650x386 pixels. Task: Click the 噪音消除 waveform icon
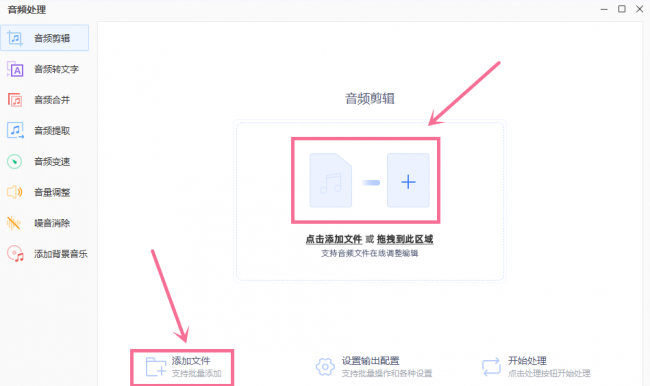[14, 223]
